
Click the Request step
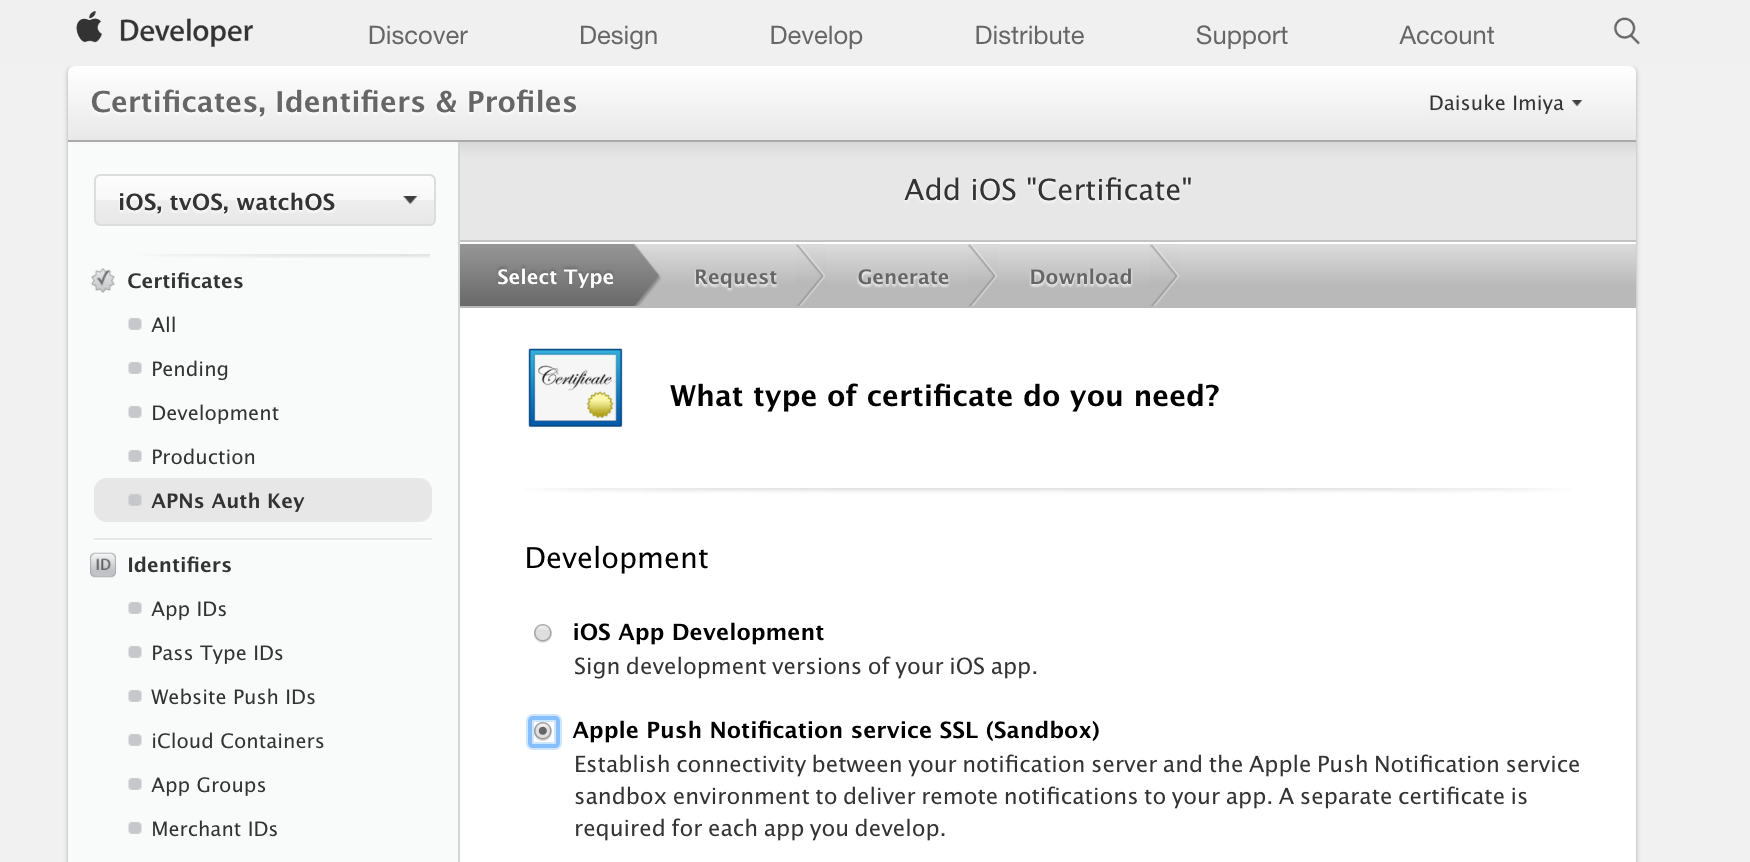(x=736, y=277)
